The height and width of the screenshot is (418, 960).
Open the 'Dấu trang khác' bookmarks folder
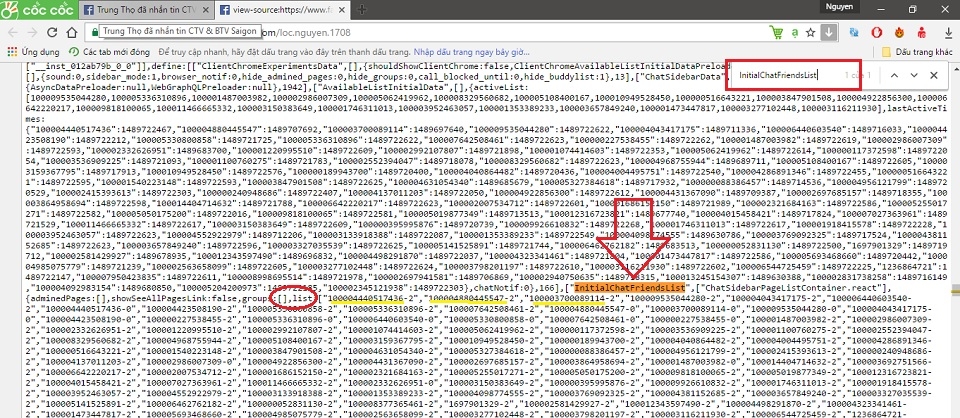click(917, 51)
